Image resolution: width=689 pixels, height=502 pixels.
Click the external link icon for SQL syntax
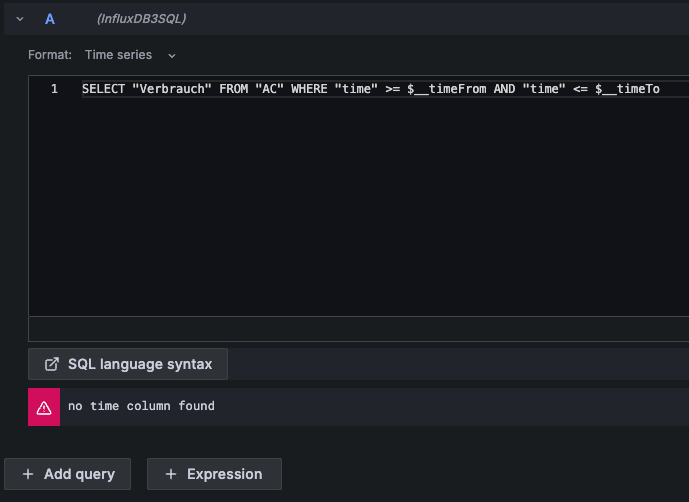52,364
